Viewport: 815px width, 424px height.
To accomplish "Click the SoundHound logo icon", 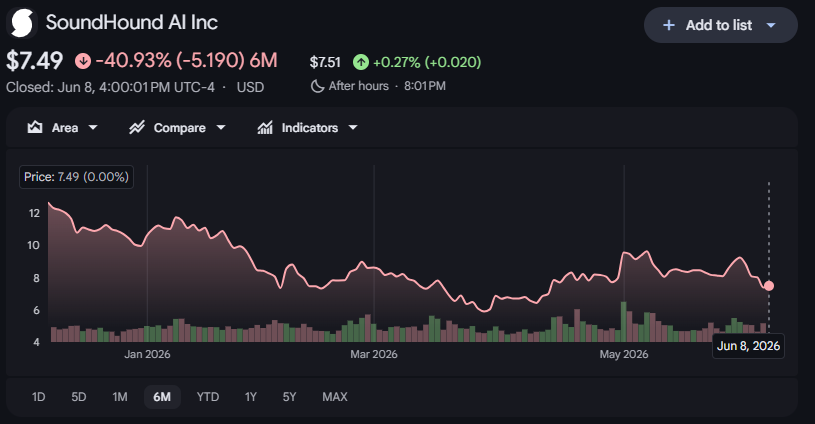I will click(x=22, y=23).
